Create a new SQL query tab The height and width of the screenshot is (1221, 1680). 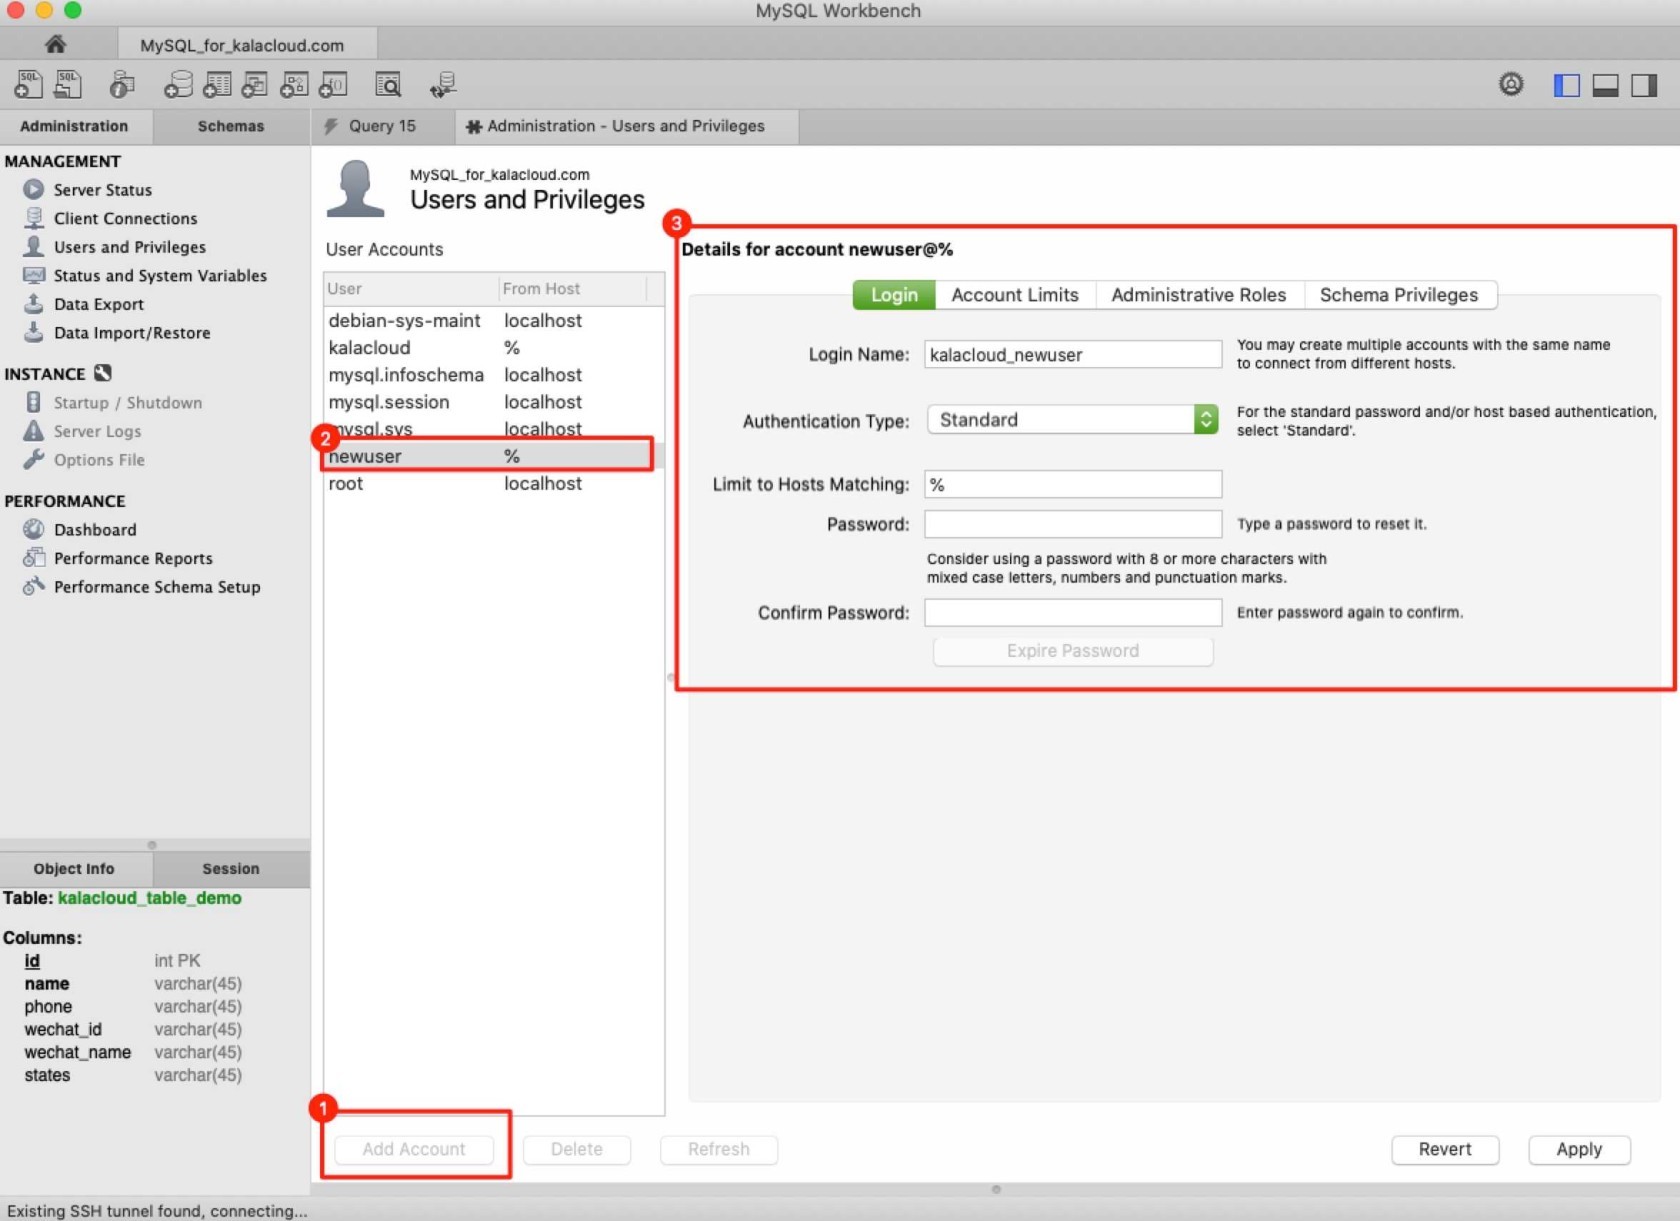point(28,85)
